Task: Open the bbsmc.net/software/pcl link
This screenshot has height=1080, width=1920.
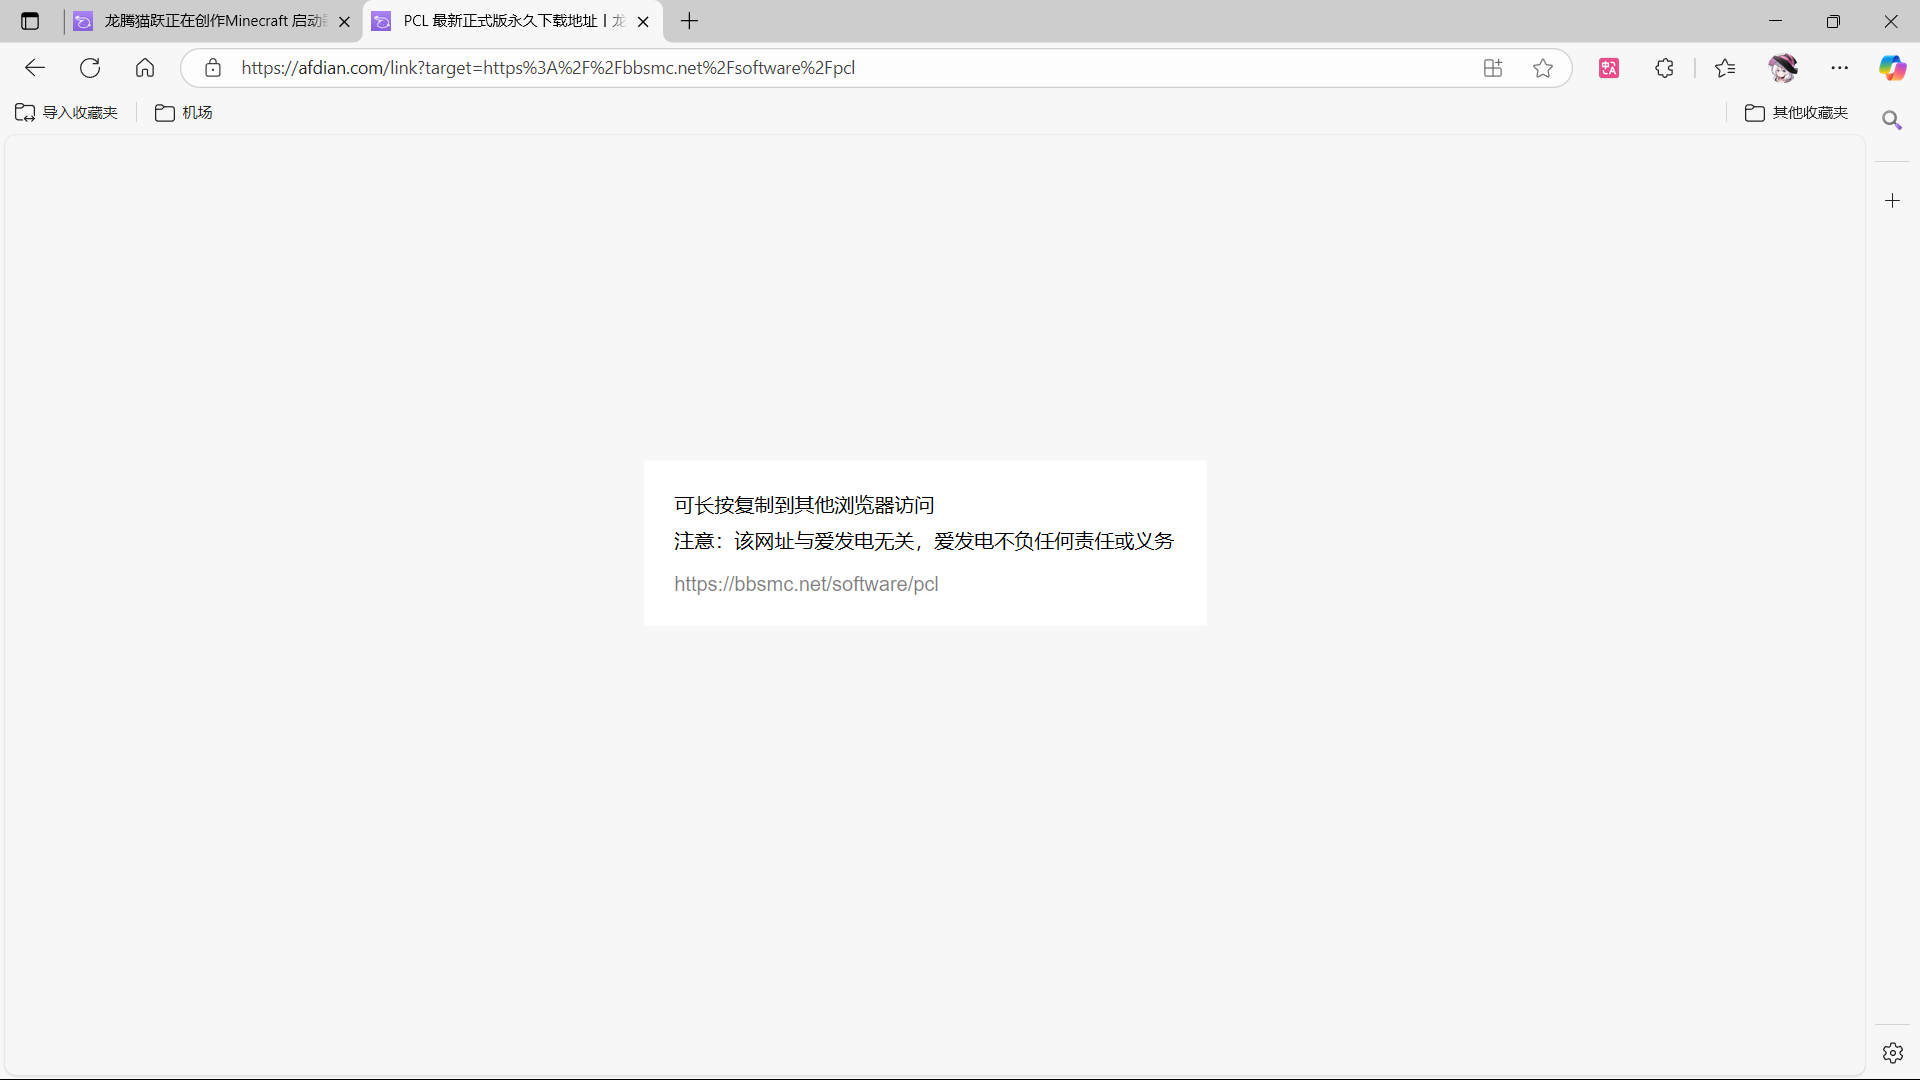Action: pos(806,584)
